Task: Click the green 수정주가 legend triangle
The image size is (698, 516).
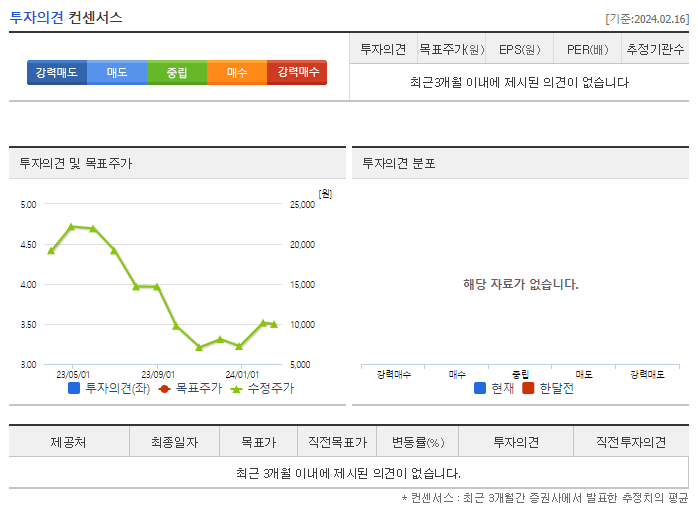Action: (x=236, y=389)
